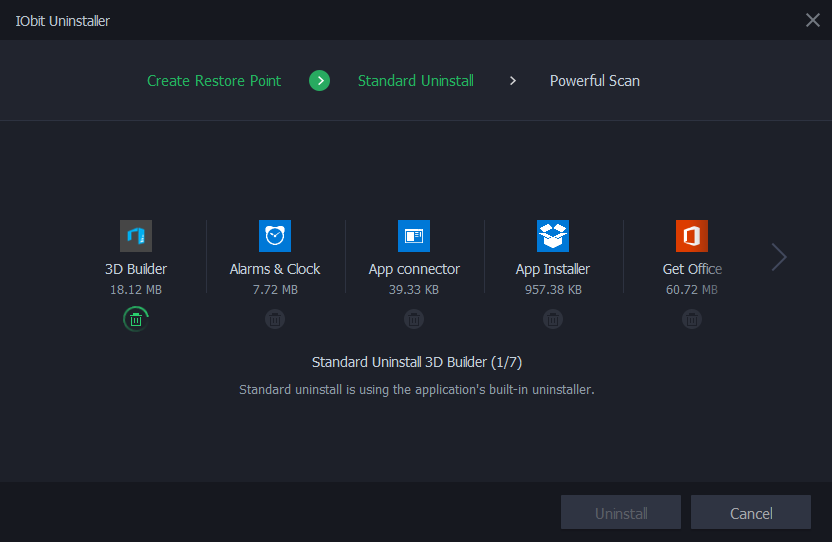
Task: Click the trash icon under App connector
Action: coord(414,319)
